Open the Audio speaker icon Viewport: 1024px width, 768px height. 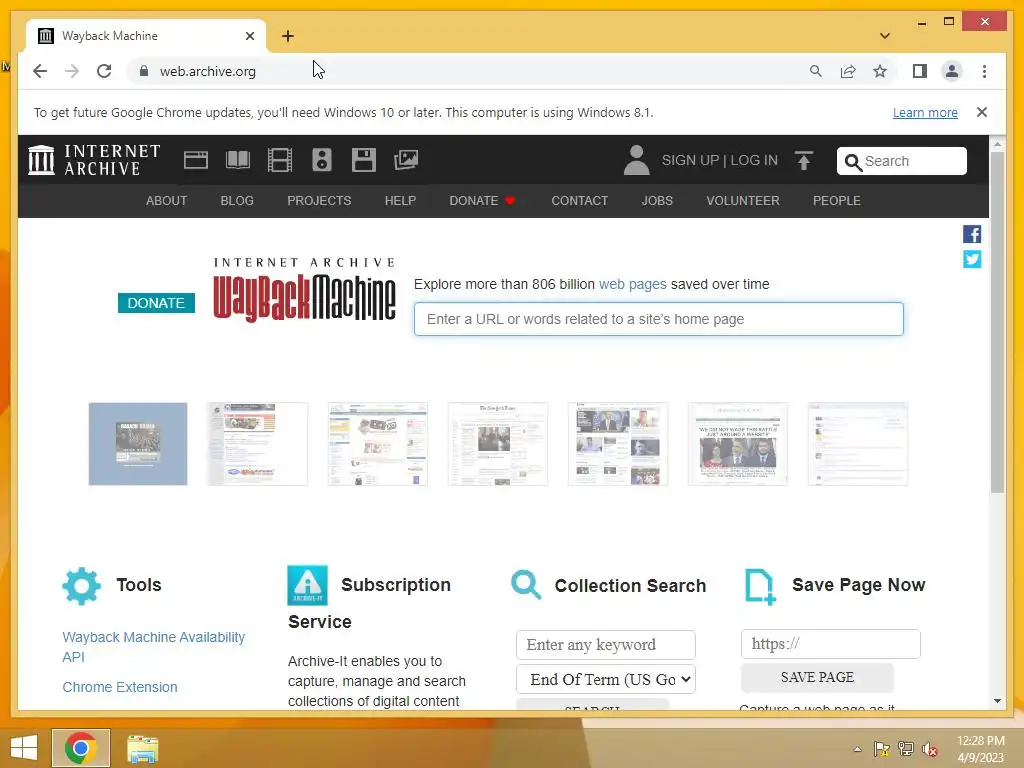tap(322, 160)
